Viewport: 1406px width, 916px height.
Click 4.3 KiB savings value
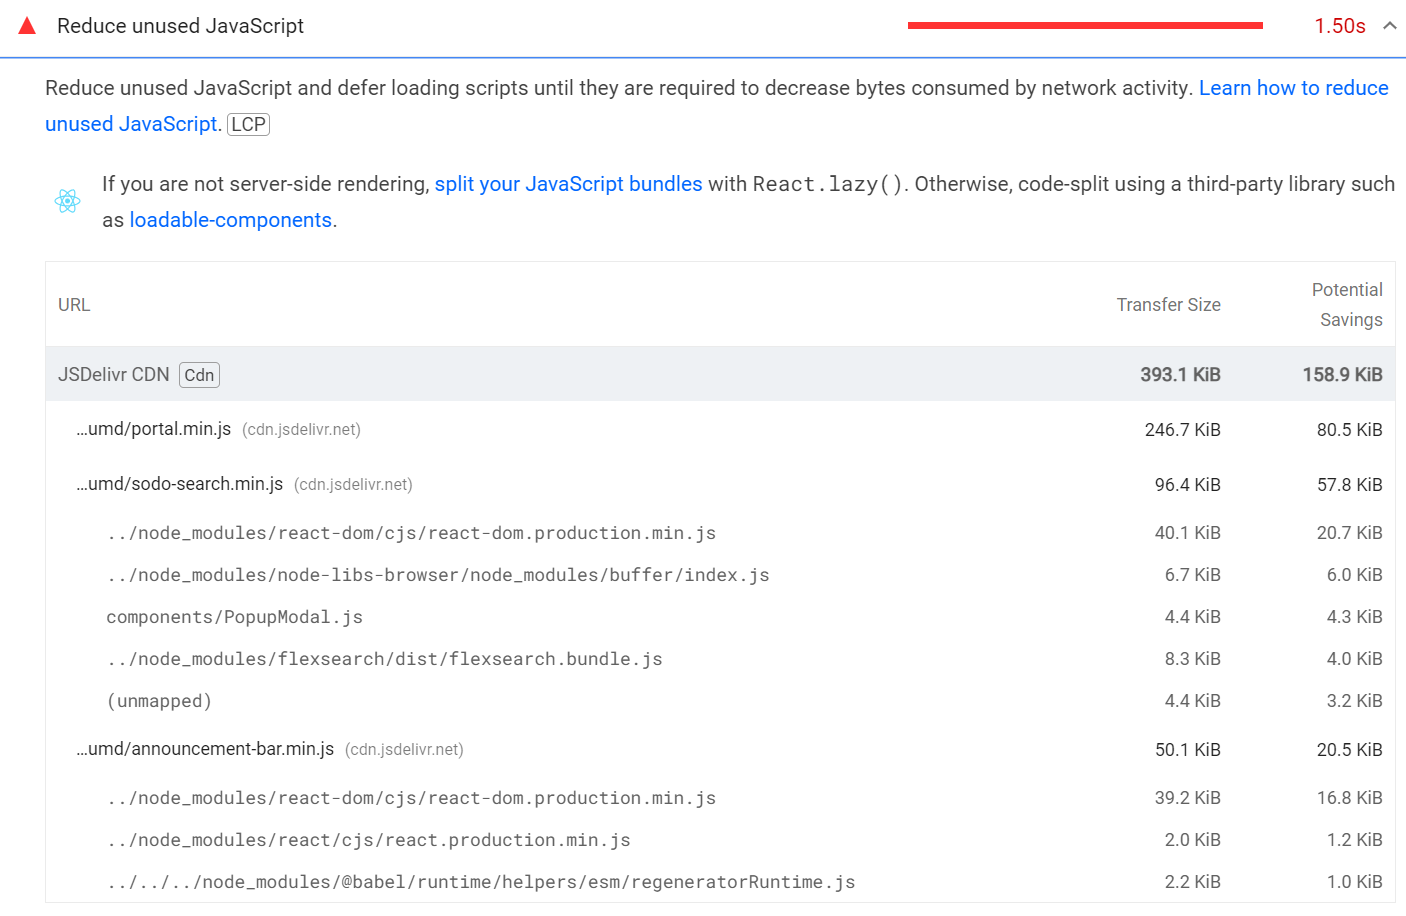[x=1354, y=617]
